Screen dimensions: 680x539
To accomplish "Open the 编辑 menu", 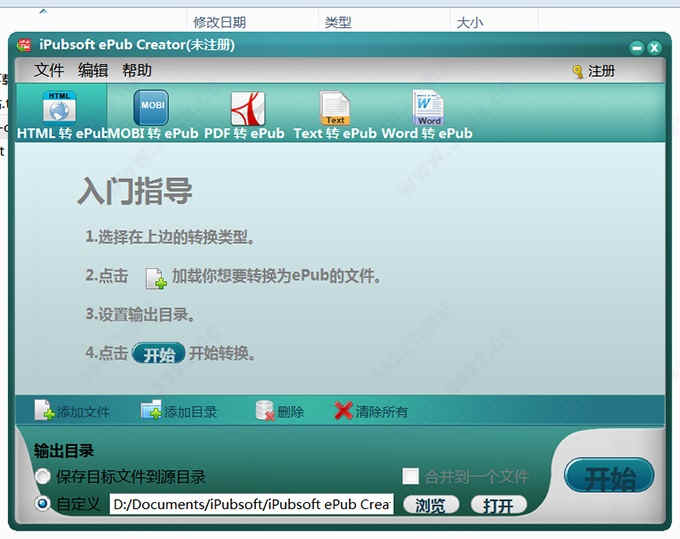I will (93, 70).
